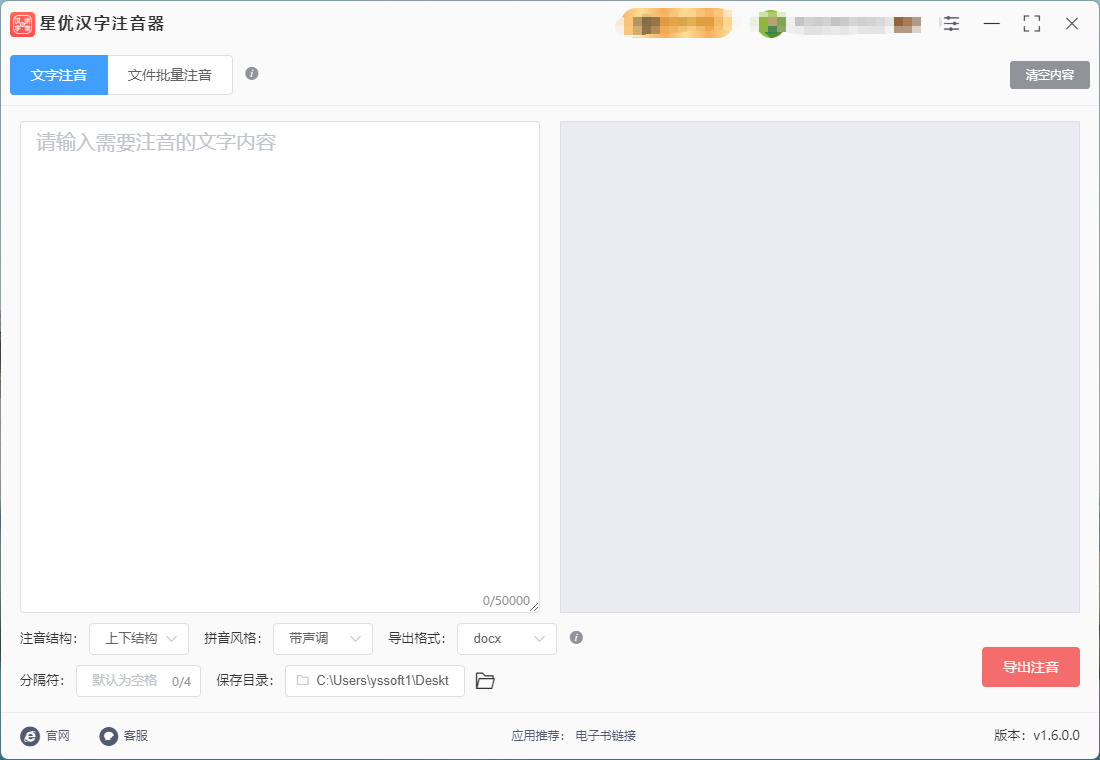This screenshot has width=1100, height=760.
Task: Click the red 导出注音 button
Action: [x=1031, y=667]
